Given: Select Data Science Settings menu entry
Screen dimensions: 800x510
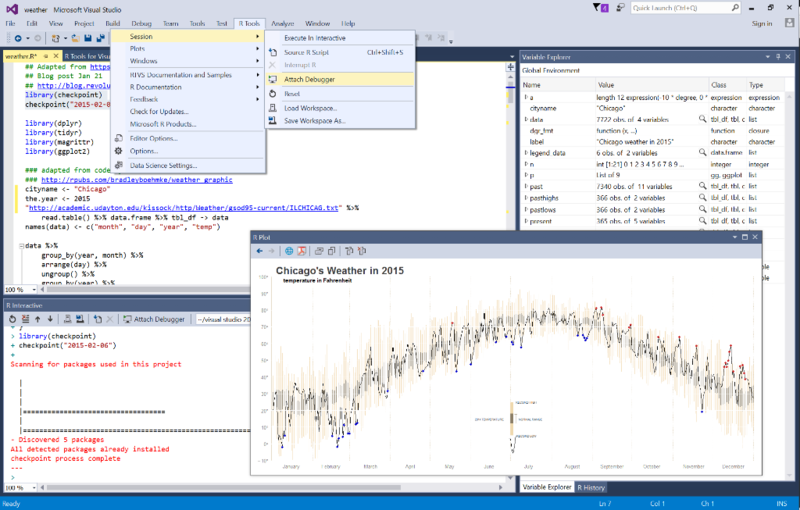Looking at the screenshot, I should point(163,165).
